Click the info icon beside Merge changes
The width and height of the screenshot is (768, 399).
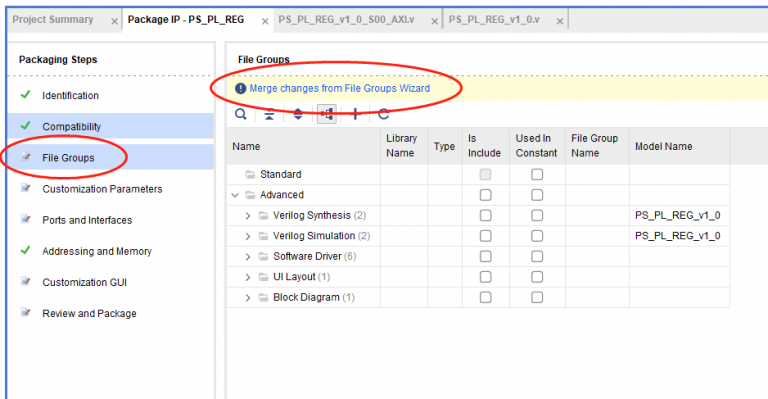[240, 89]
